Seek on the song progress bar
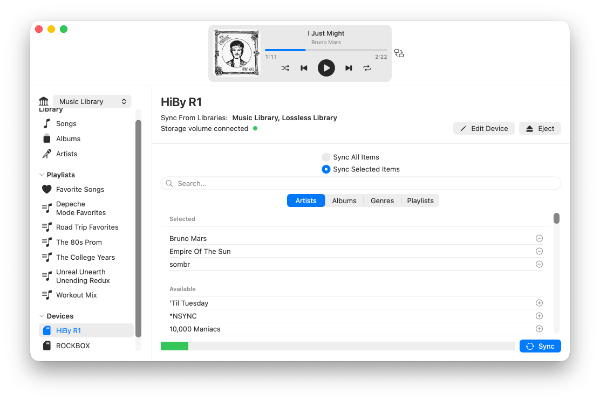Viewport: 600px width, 401px height. click(326, 50)
